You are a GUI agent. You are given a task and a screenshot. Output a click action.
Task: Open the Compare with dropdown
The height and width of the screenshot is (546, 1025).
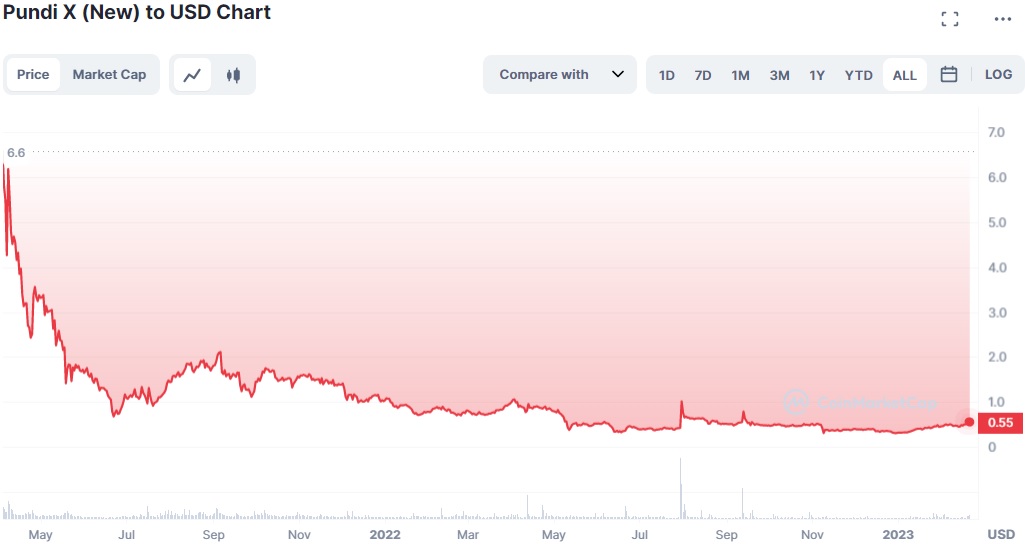click(x=560, y=75)
